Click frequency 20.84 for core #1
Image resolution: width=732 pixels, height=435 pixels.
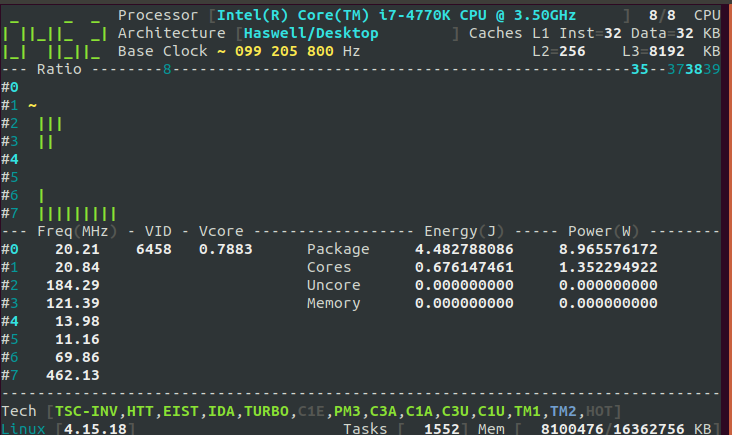pos(77,267)
